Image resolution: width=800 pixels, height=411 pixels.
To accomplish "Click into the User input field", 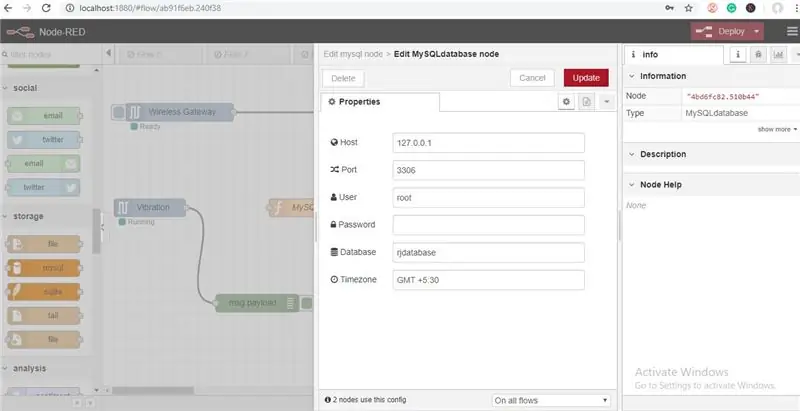I will pyautogui.click(x=488, y=198).
